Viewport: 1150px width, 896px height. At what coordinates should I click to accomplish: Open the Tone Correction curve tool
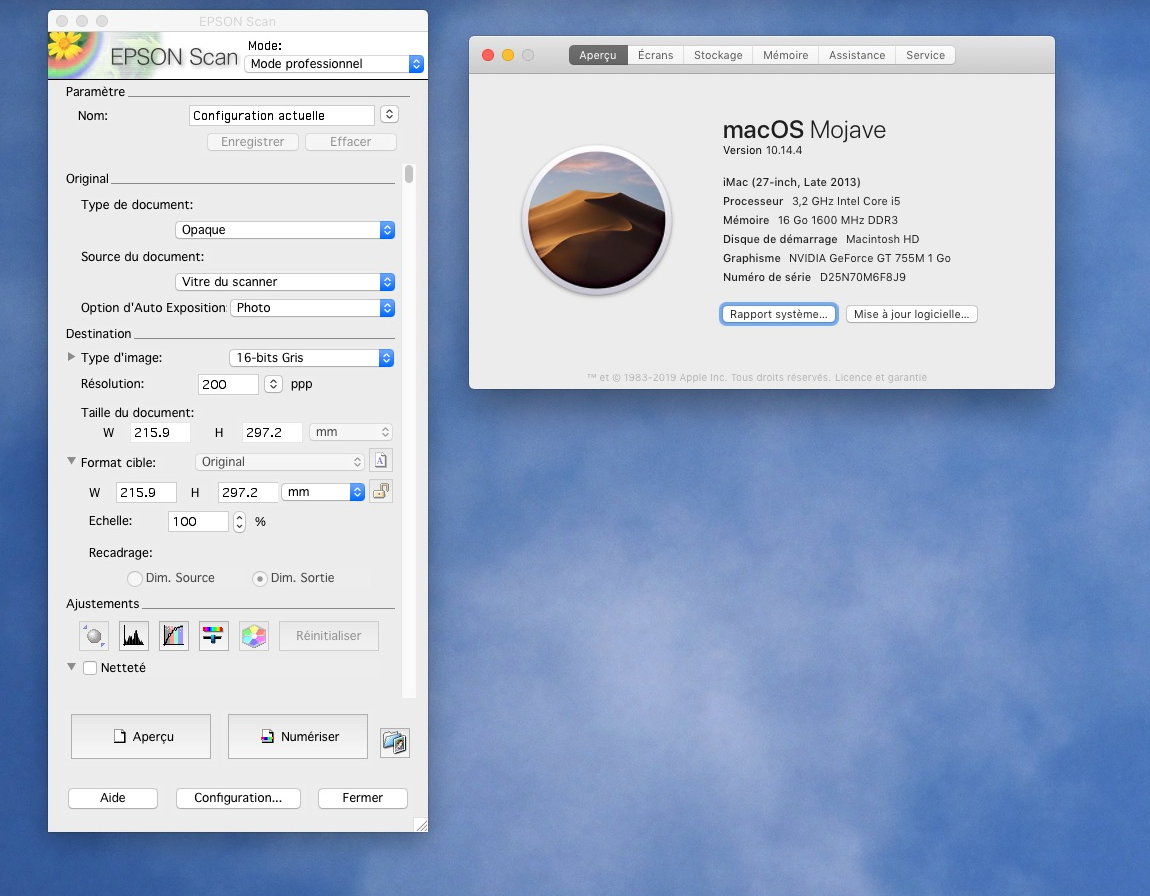174,636
